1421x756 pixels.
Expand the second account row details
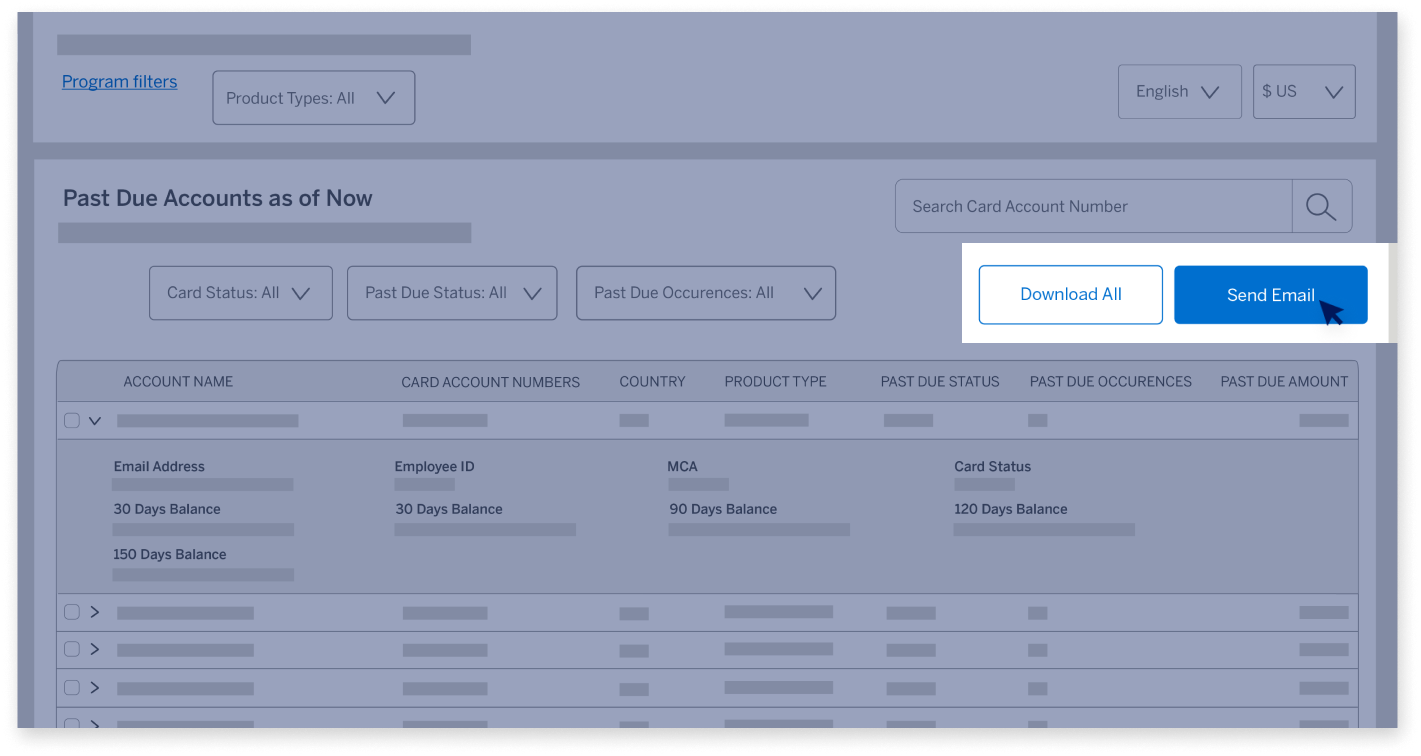pyautogui.click(x=95, y=611)
